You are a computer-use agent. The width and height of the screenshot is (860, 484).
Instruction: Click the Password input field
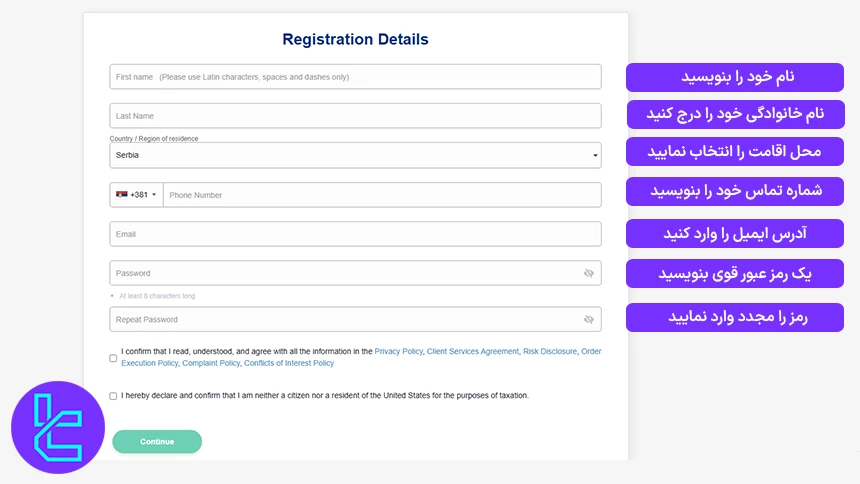pos(340,273)
